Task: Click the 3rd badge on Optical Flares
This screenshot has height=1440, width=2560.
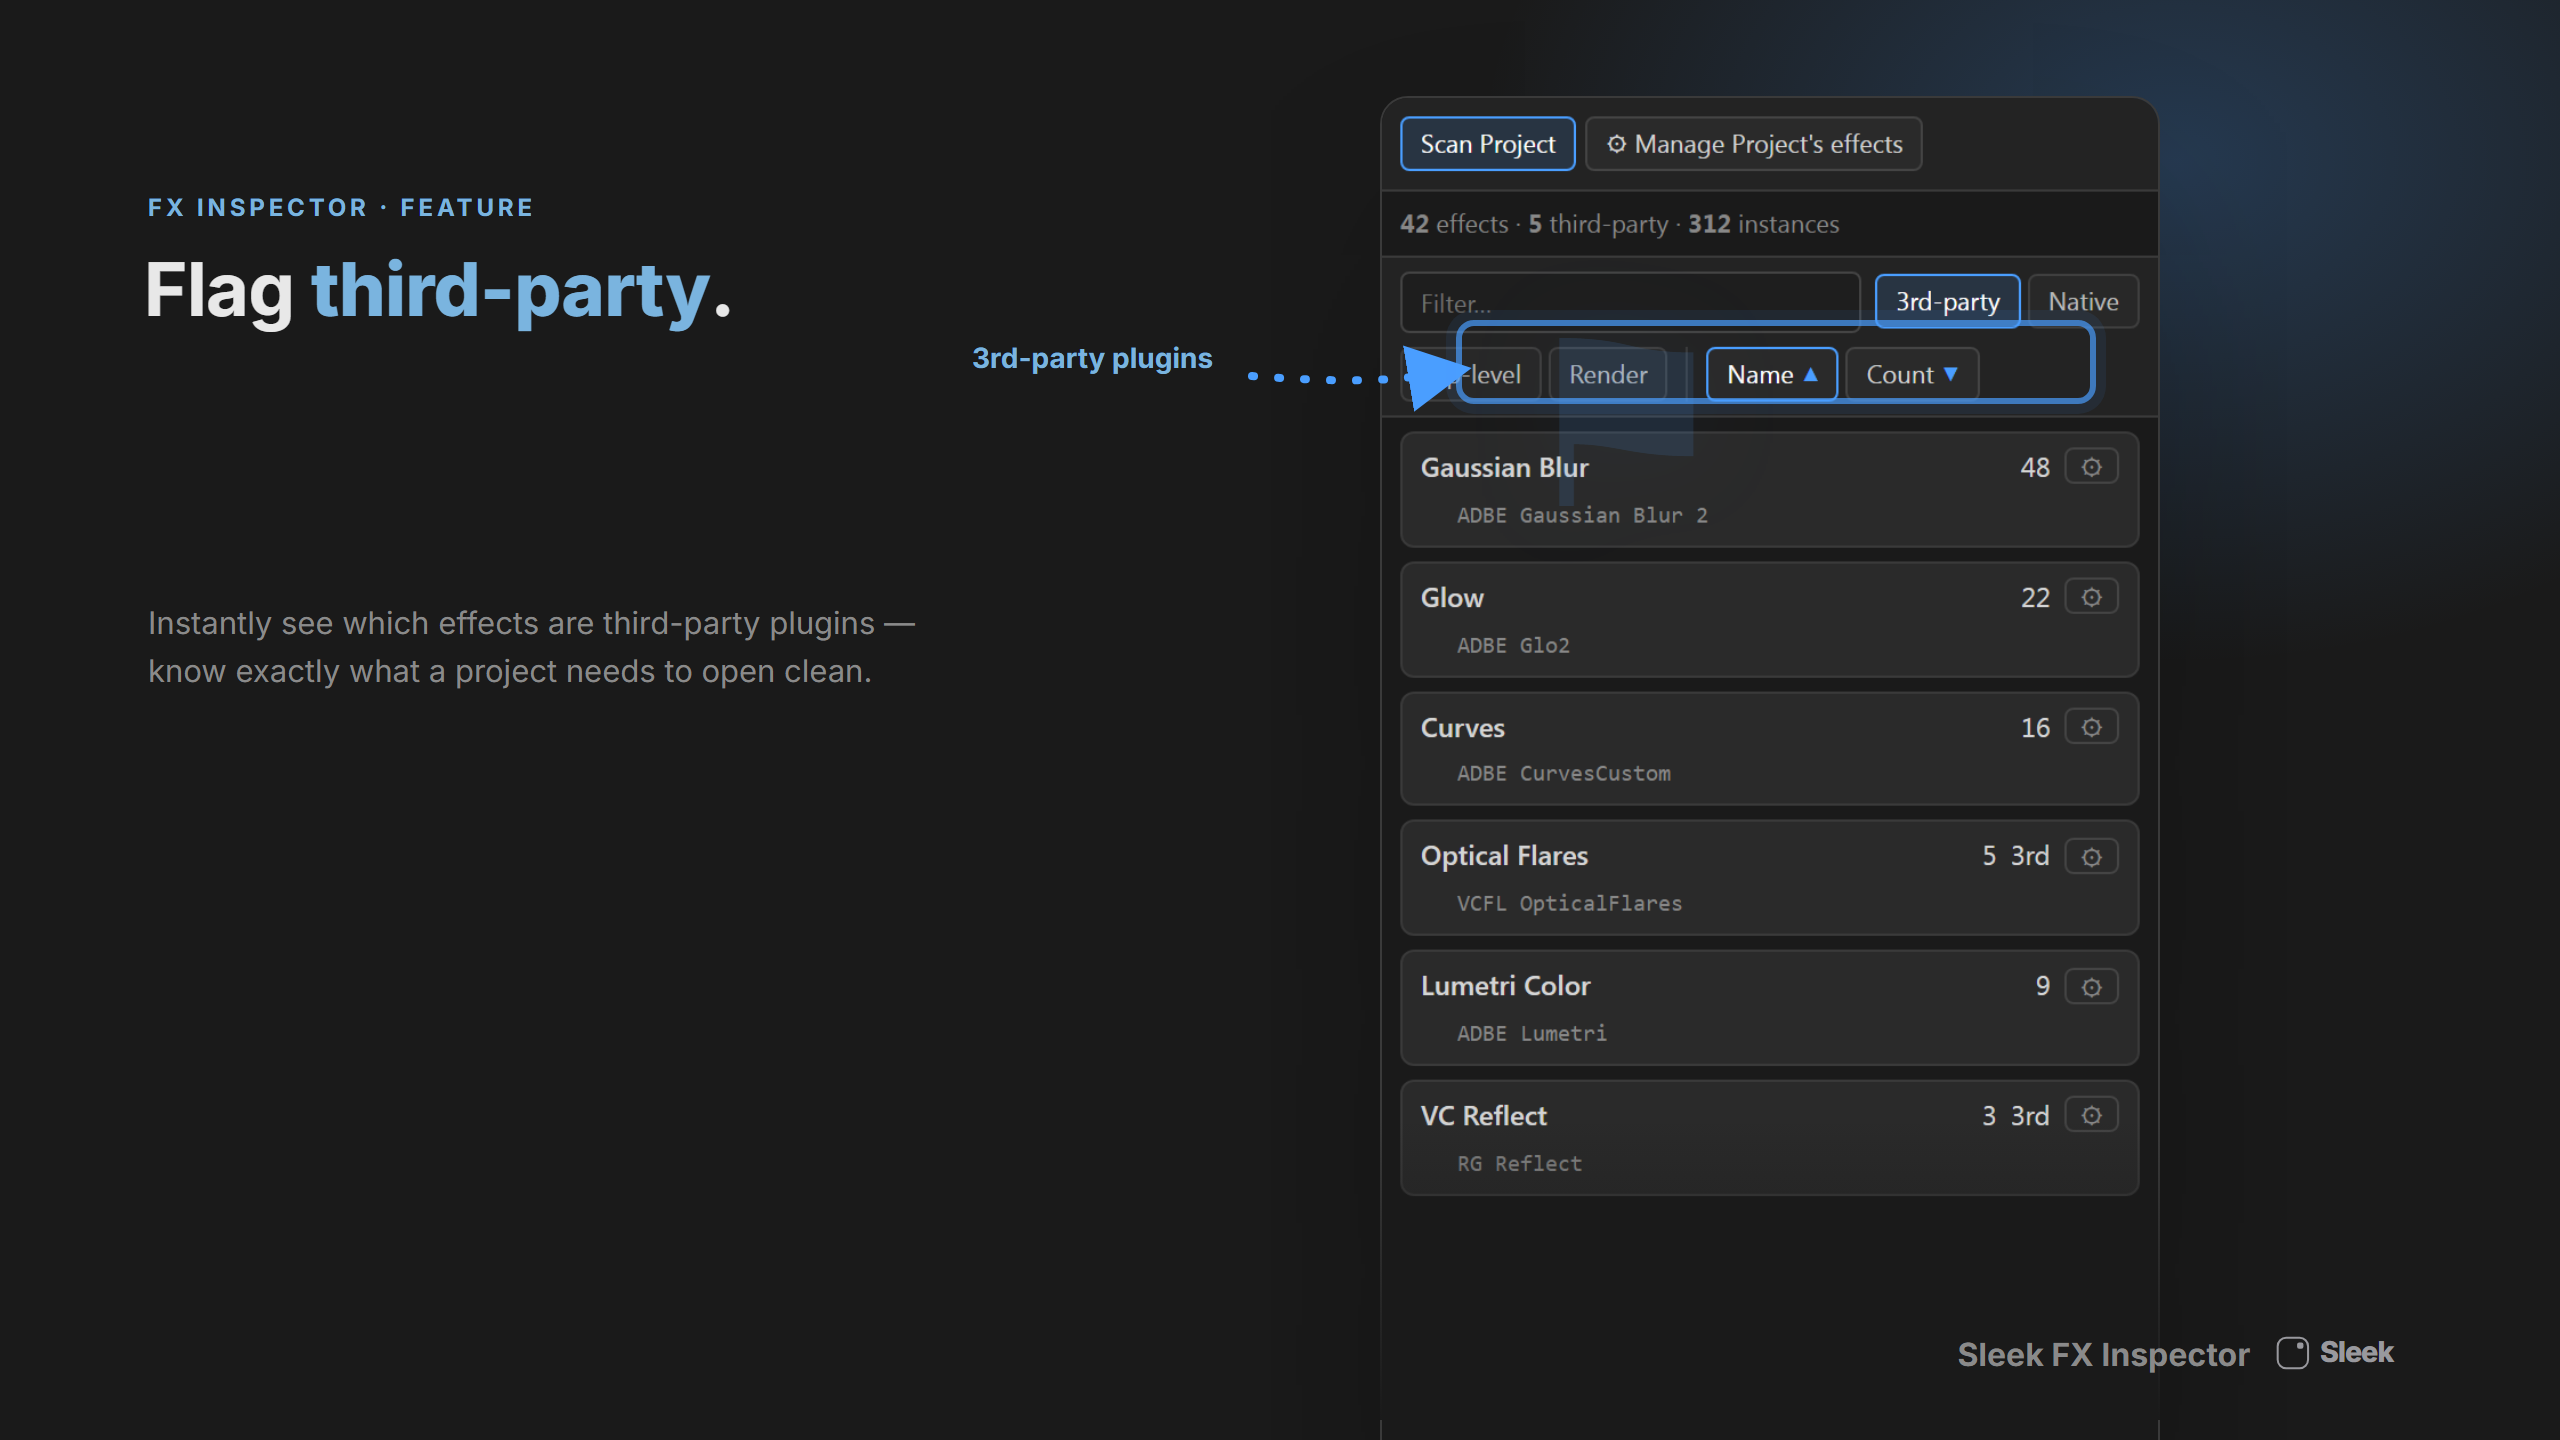Action: [2029, 855]
